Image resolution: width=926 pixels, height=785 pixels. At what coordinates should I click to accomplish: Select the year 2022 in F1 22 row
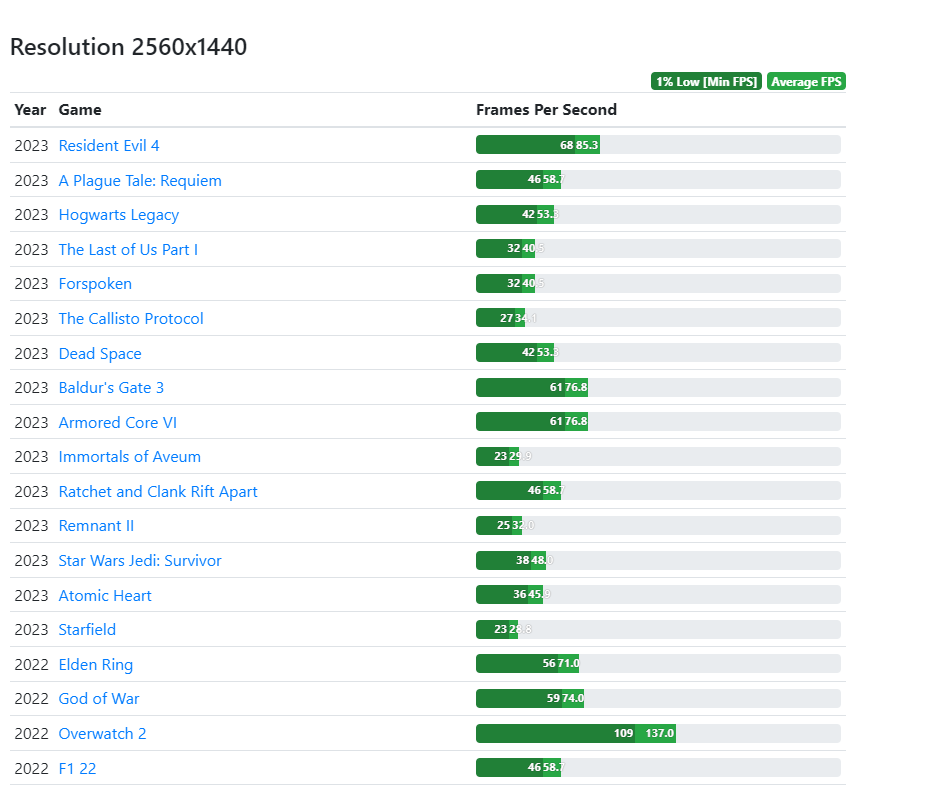pyautogui.click(x=31, y=768)
